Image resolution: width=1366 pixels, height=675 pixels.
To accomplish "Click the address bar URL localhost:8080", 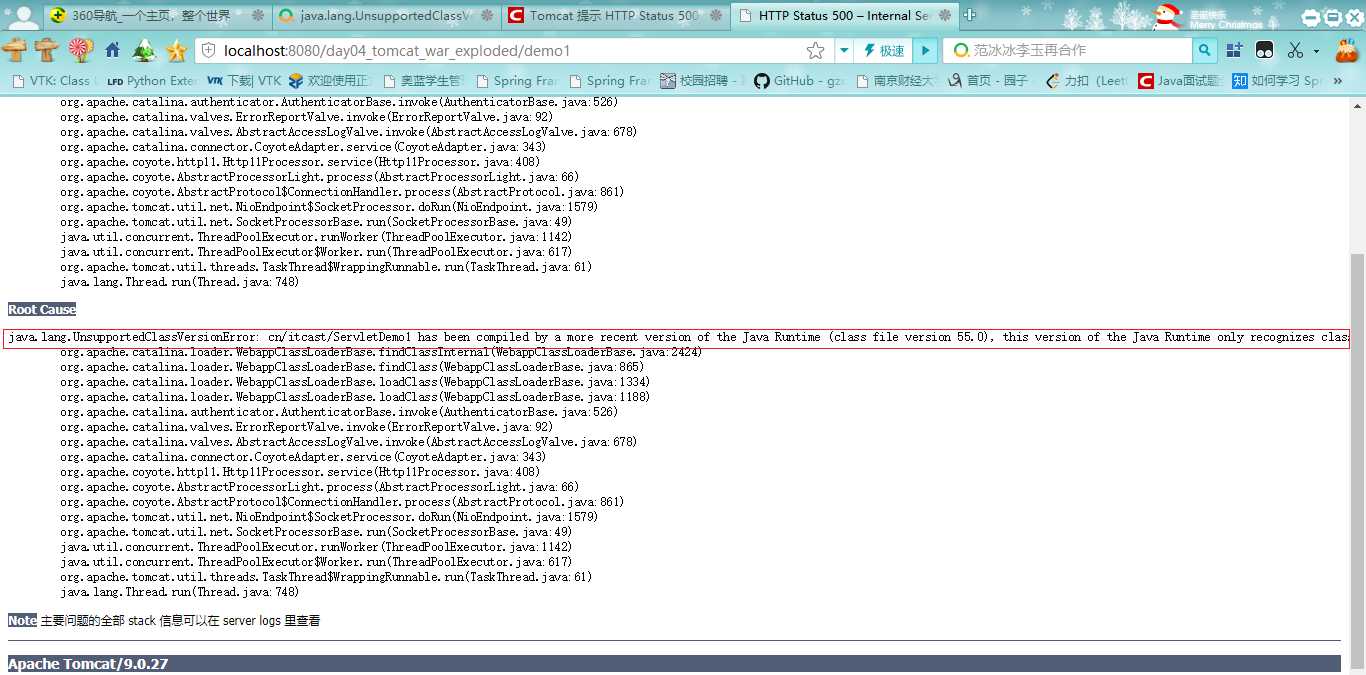I will [397, 51].
